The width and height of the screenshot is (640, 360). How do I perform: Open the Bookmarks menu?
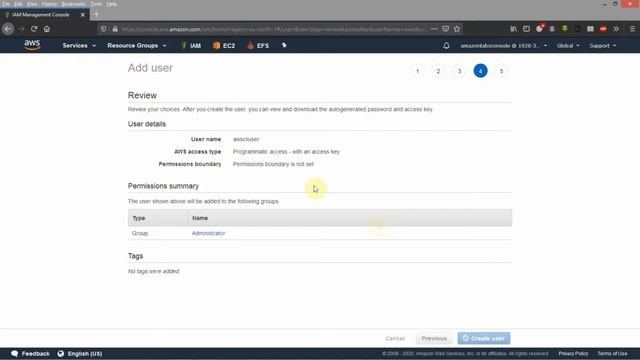point(73,4)
